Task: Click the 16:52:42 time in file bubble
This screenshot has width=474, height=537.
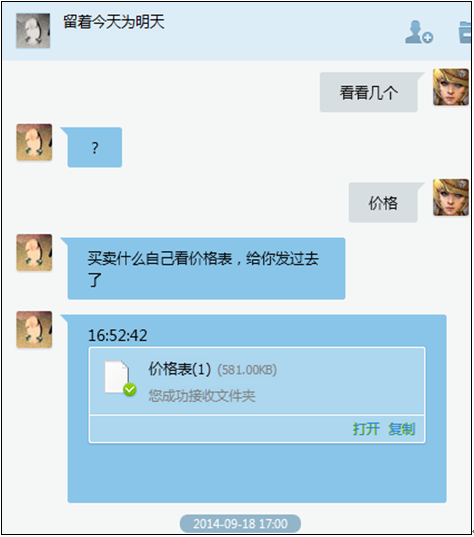Action: (118, 335)
